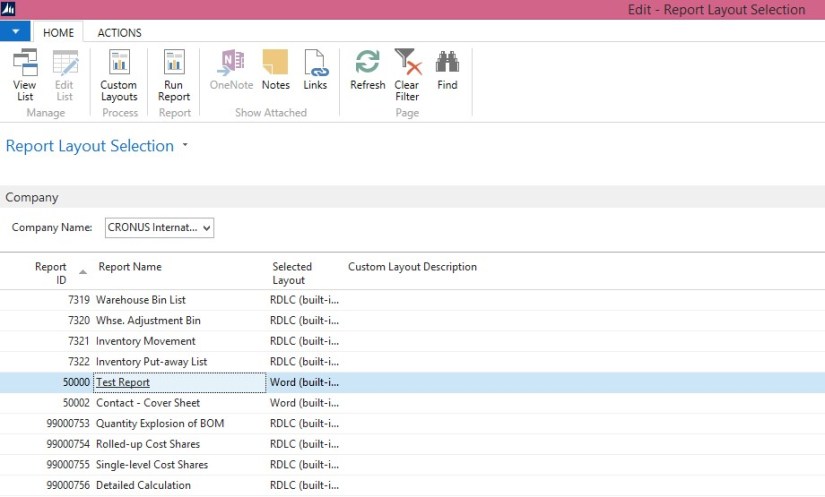Click the Report Name column header
Image resolution: width=825 pixels, height=497 pixels.
coord(130,267)
